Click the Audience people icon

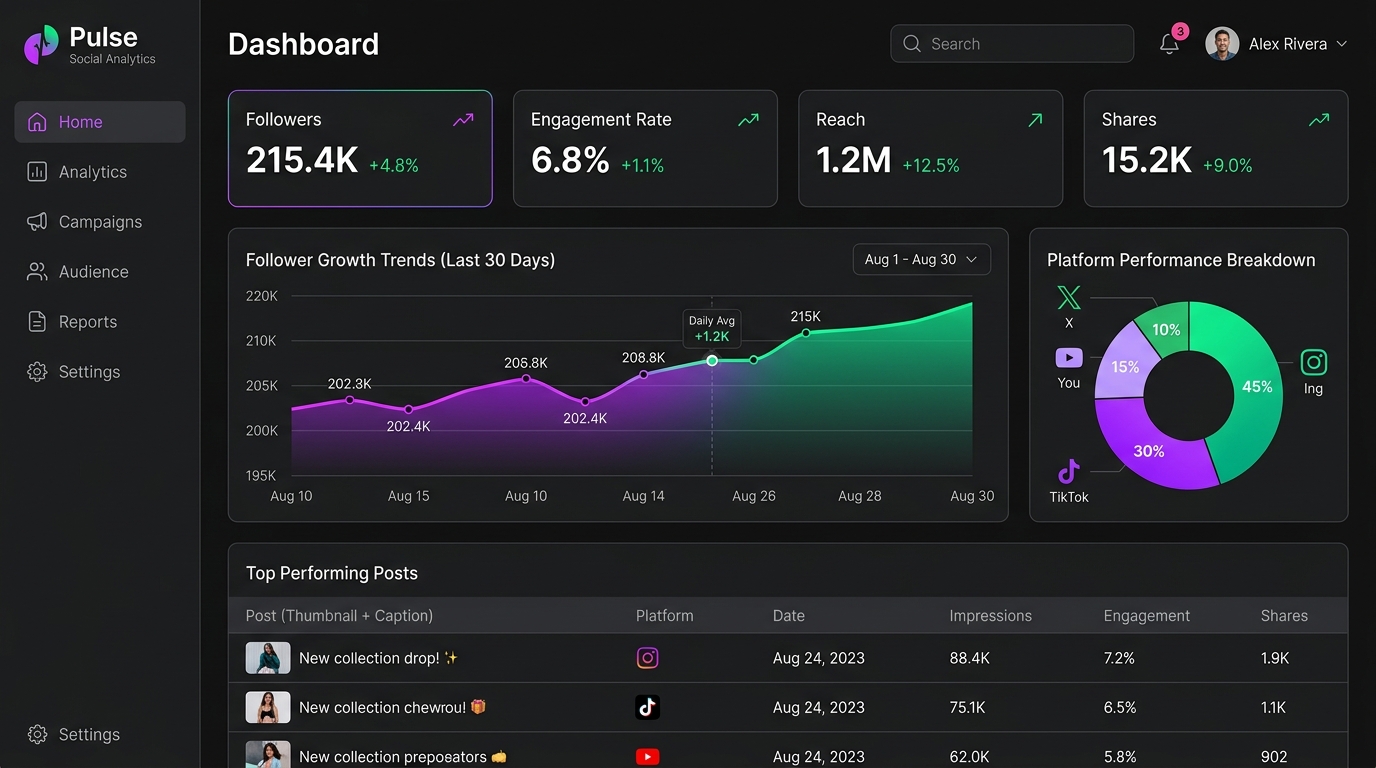click(37, 272)
